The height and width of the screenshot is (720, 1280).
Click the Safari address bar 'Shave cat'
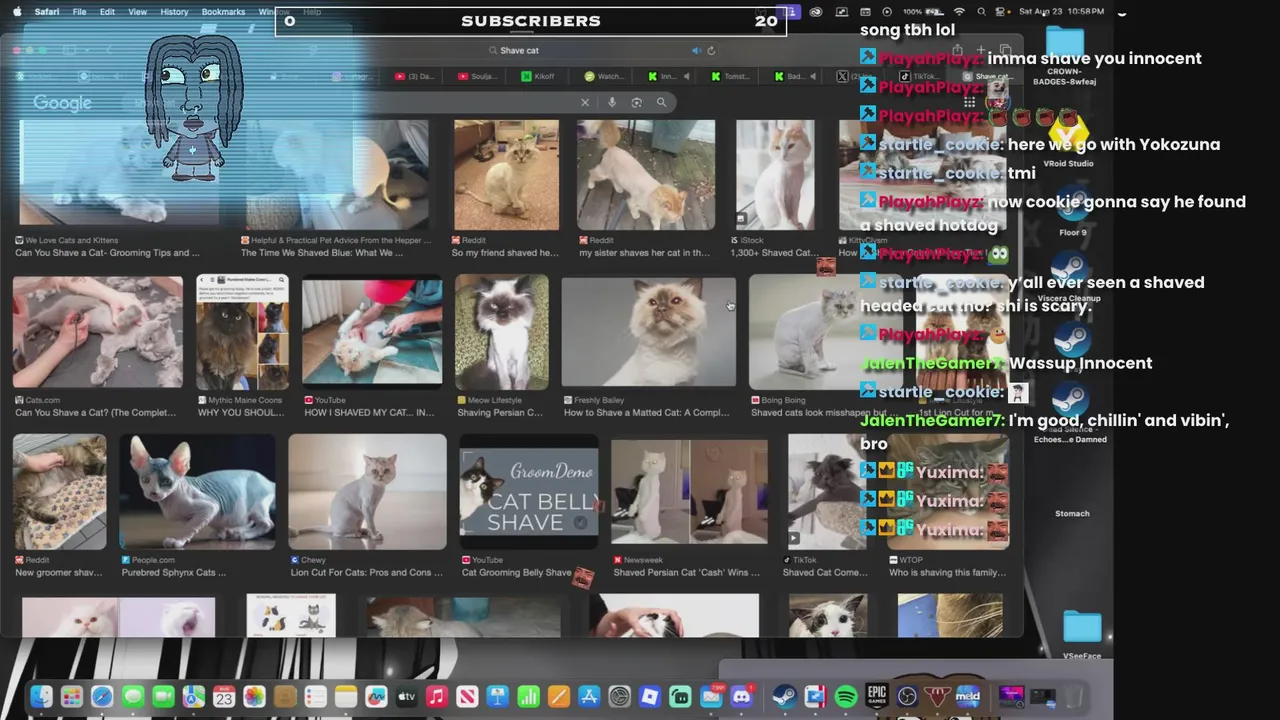pyautogui.click(x=520, y=50)
